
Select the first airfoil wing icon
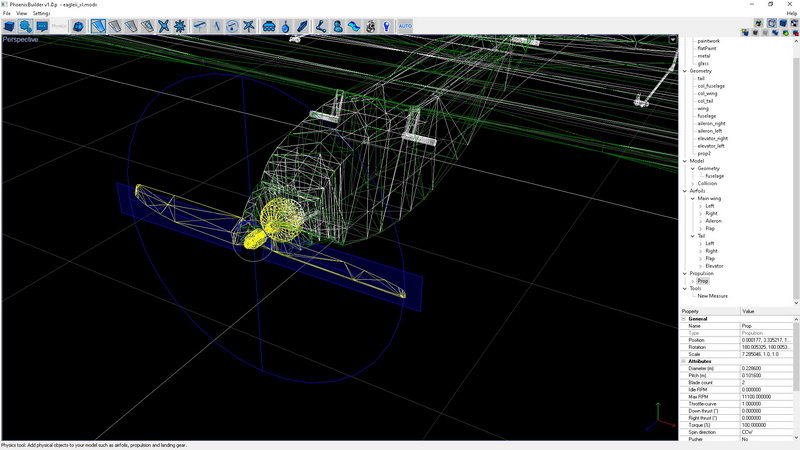point(99,25)
